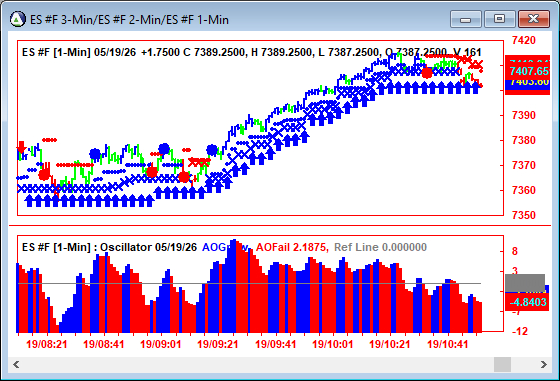This screenshot has width=560, height=381.
Task: Click the 7370 price axis label
Action: click(524, 165)
